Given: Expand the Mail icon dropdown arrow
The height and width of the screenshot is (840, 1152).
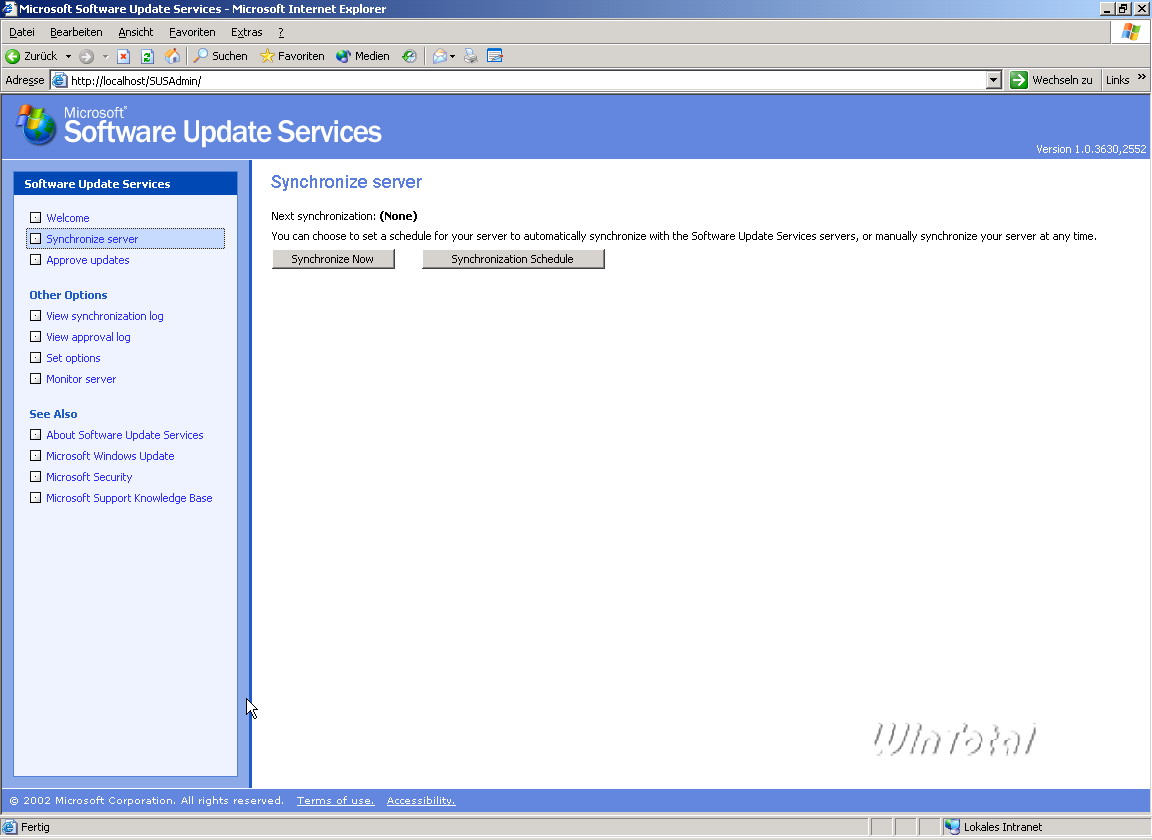Looking at the screenshot, I should pos(453,56).
